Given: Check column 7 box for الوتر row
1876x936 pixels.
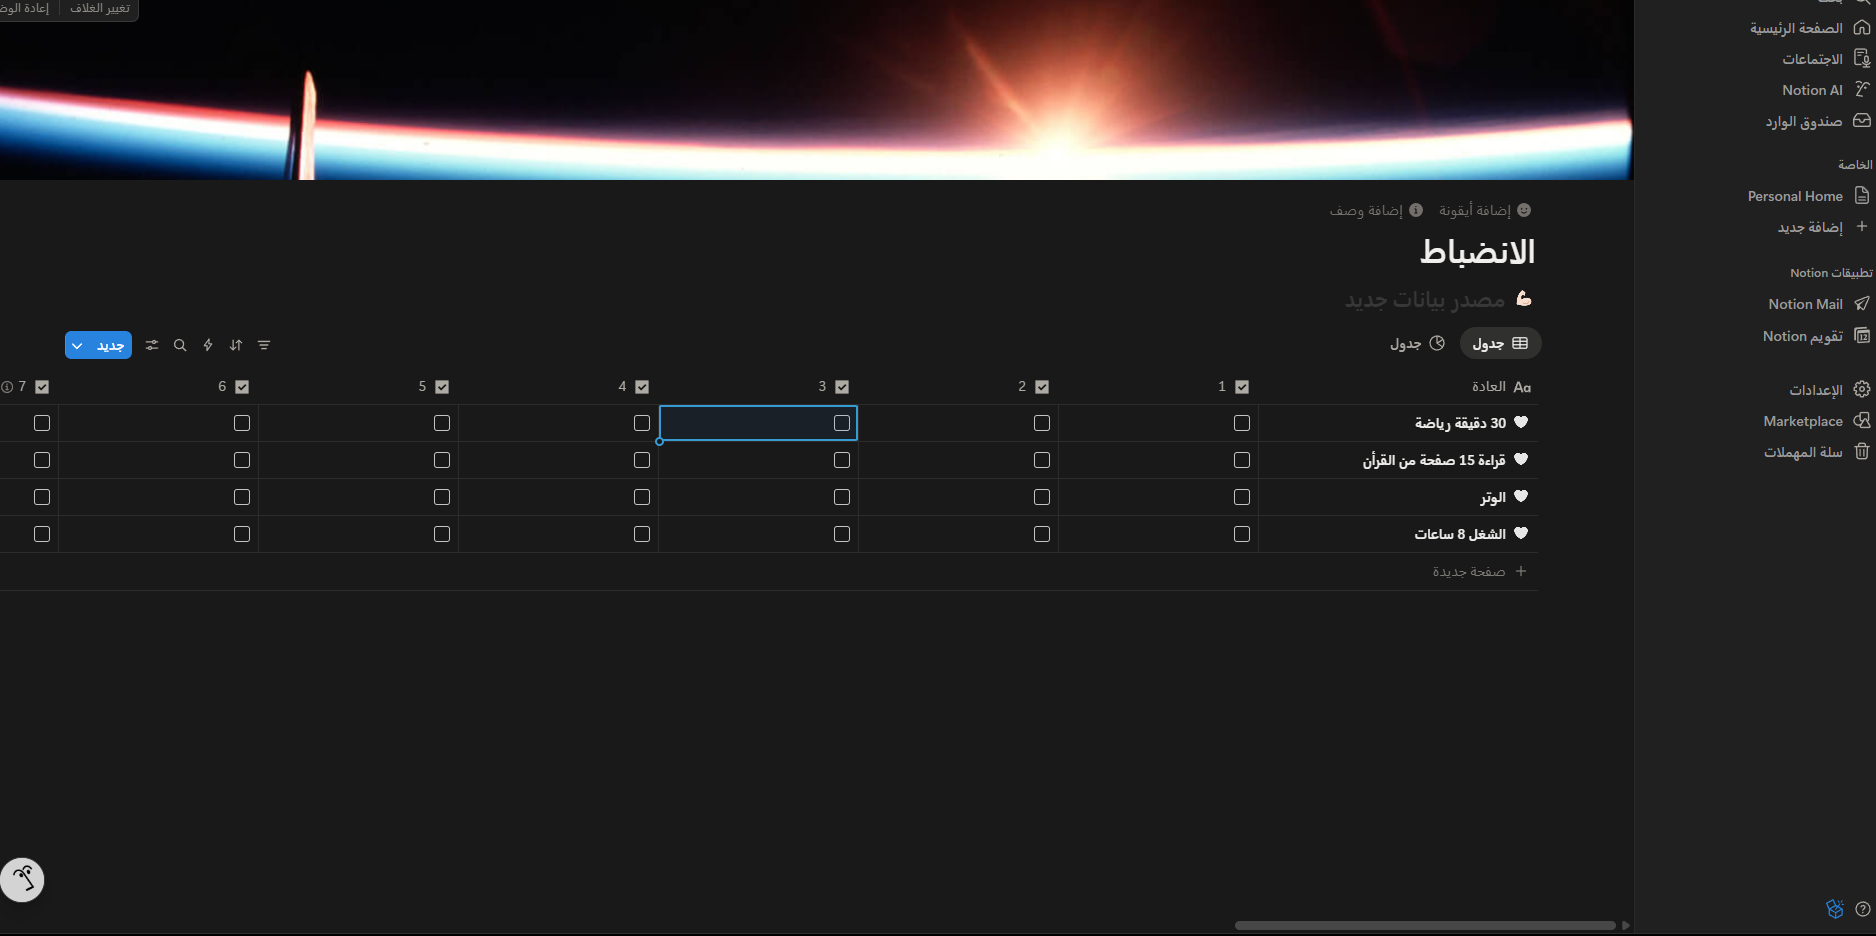Looking at the screenshot, I should [x=42, y=497].
